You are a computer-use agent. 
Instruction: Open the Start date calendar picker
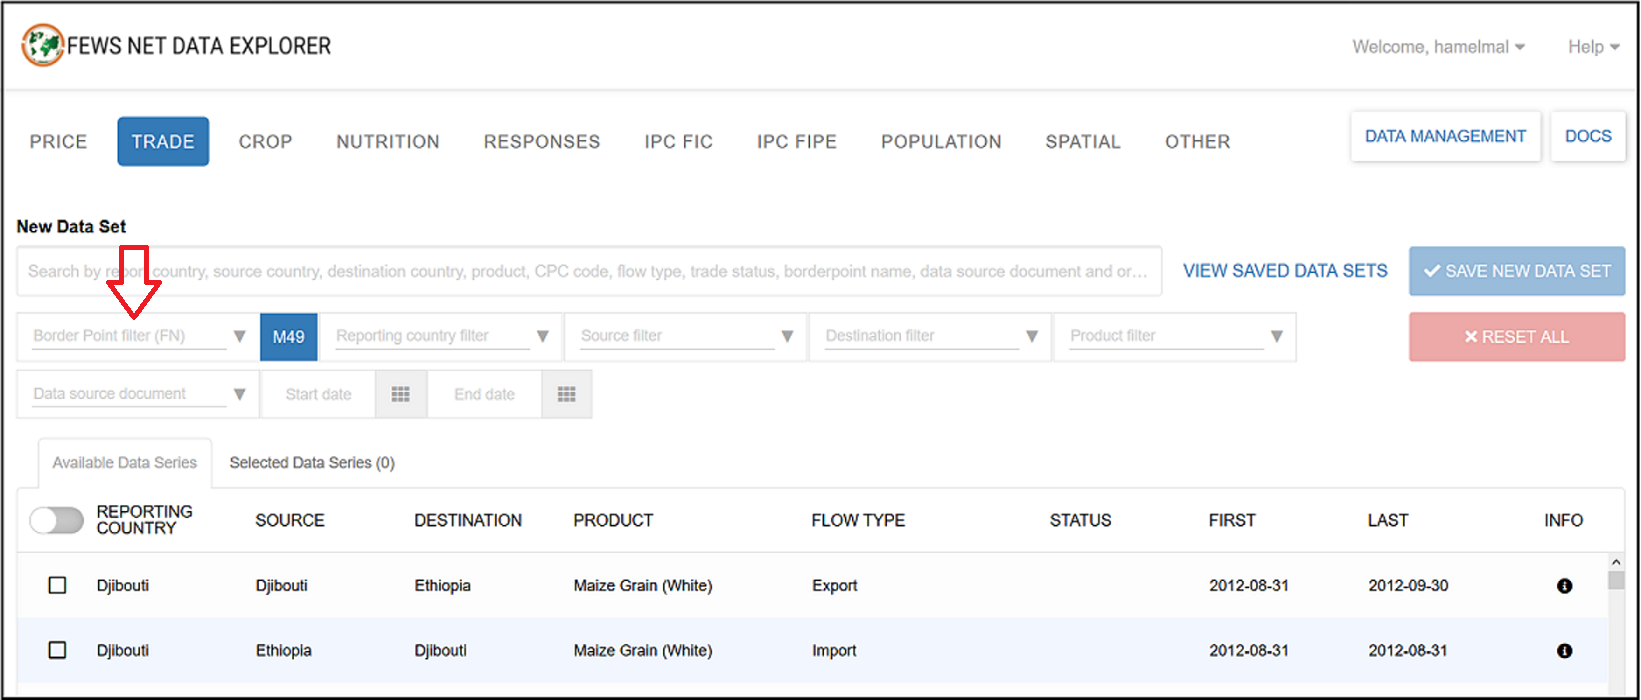[x=400, y=395]
